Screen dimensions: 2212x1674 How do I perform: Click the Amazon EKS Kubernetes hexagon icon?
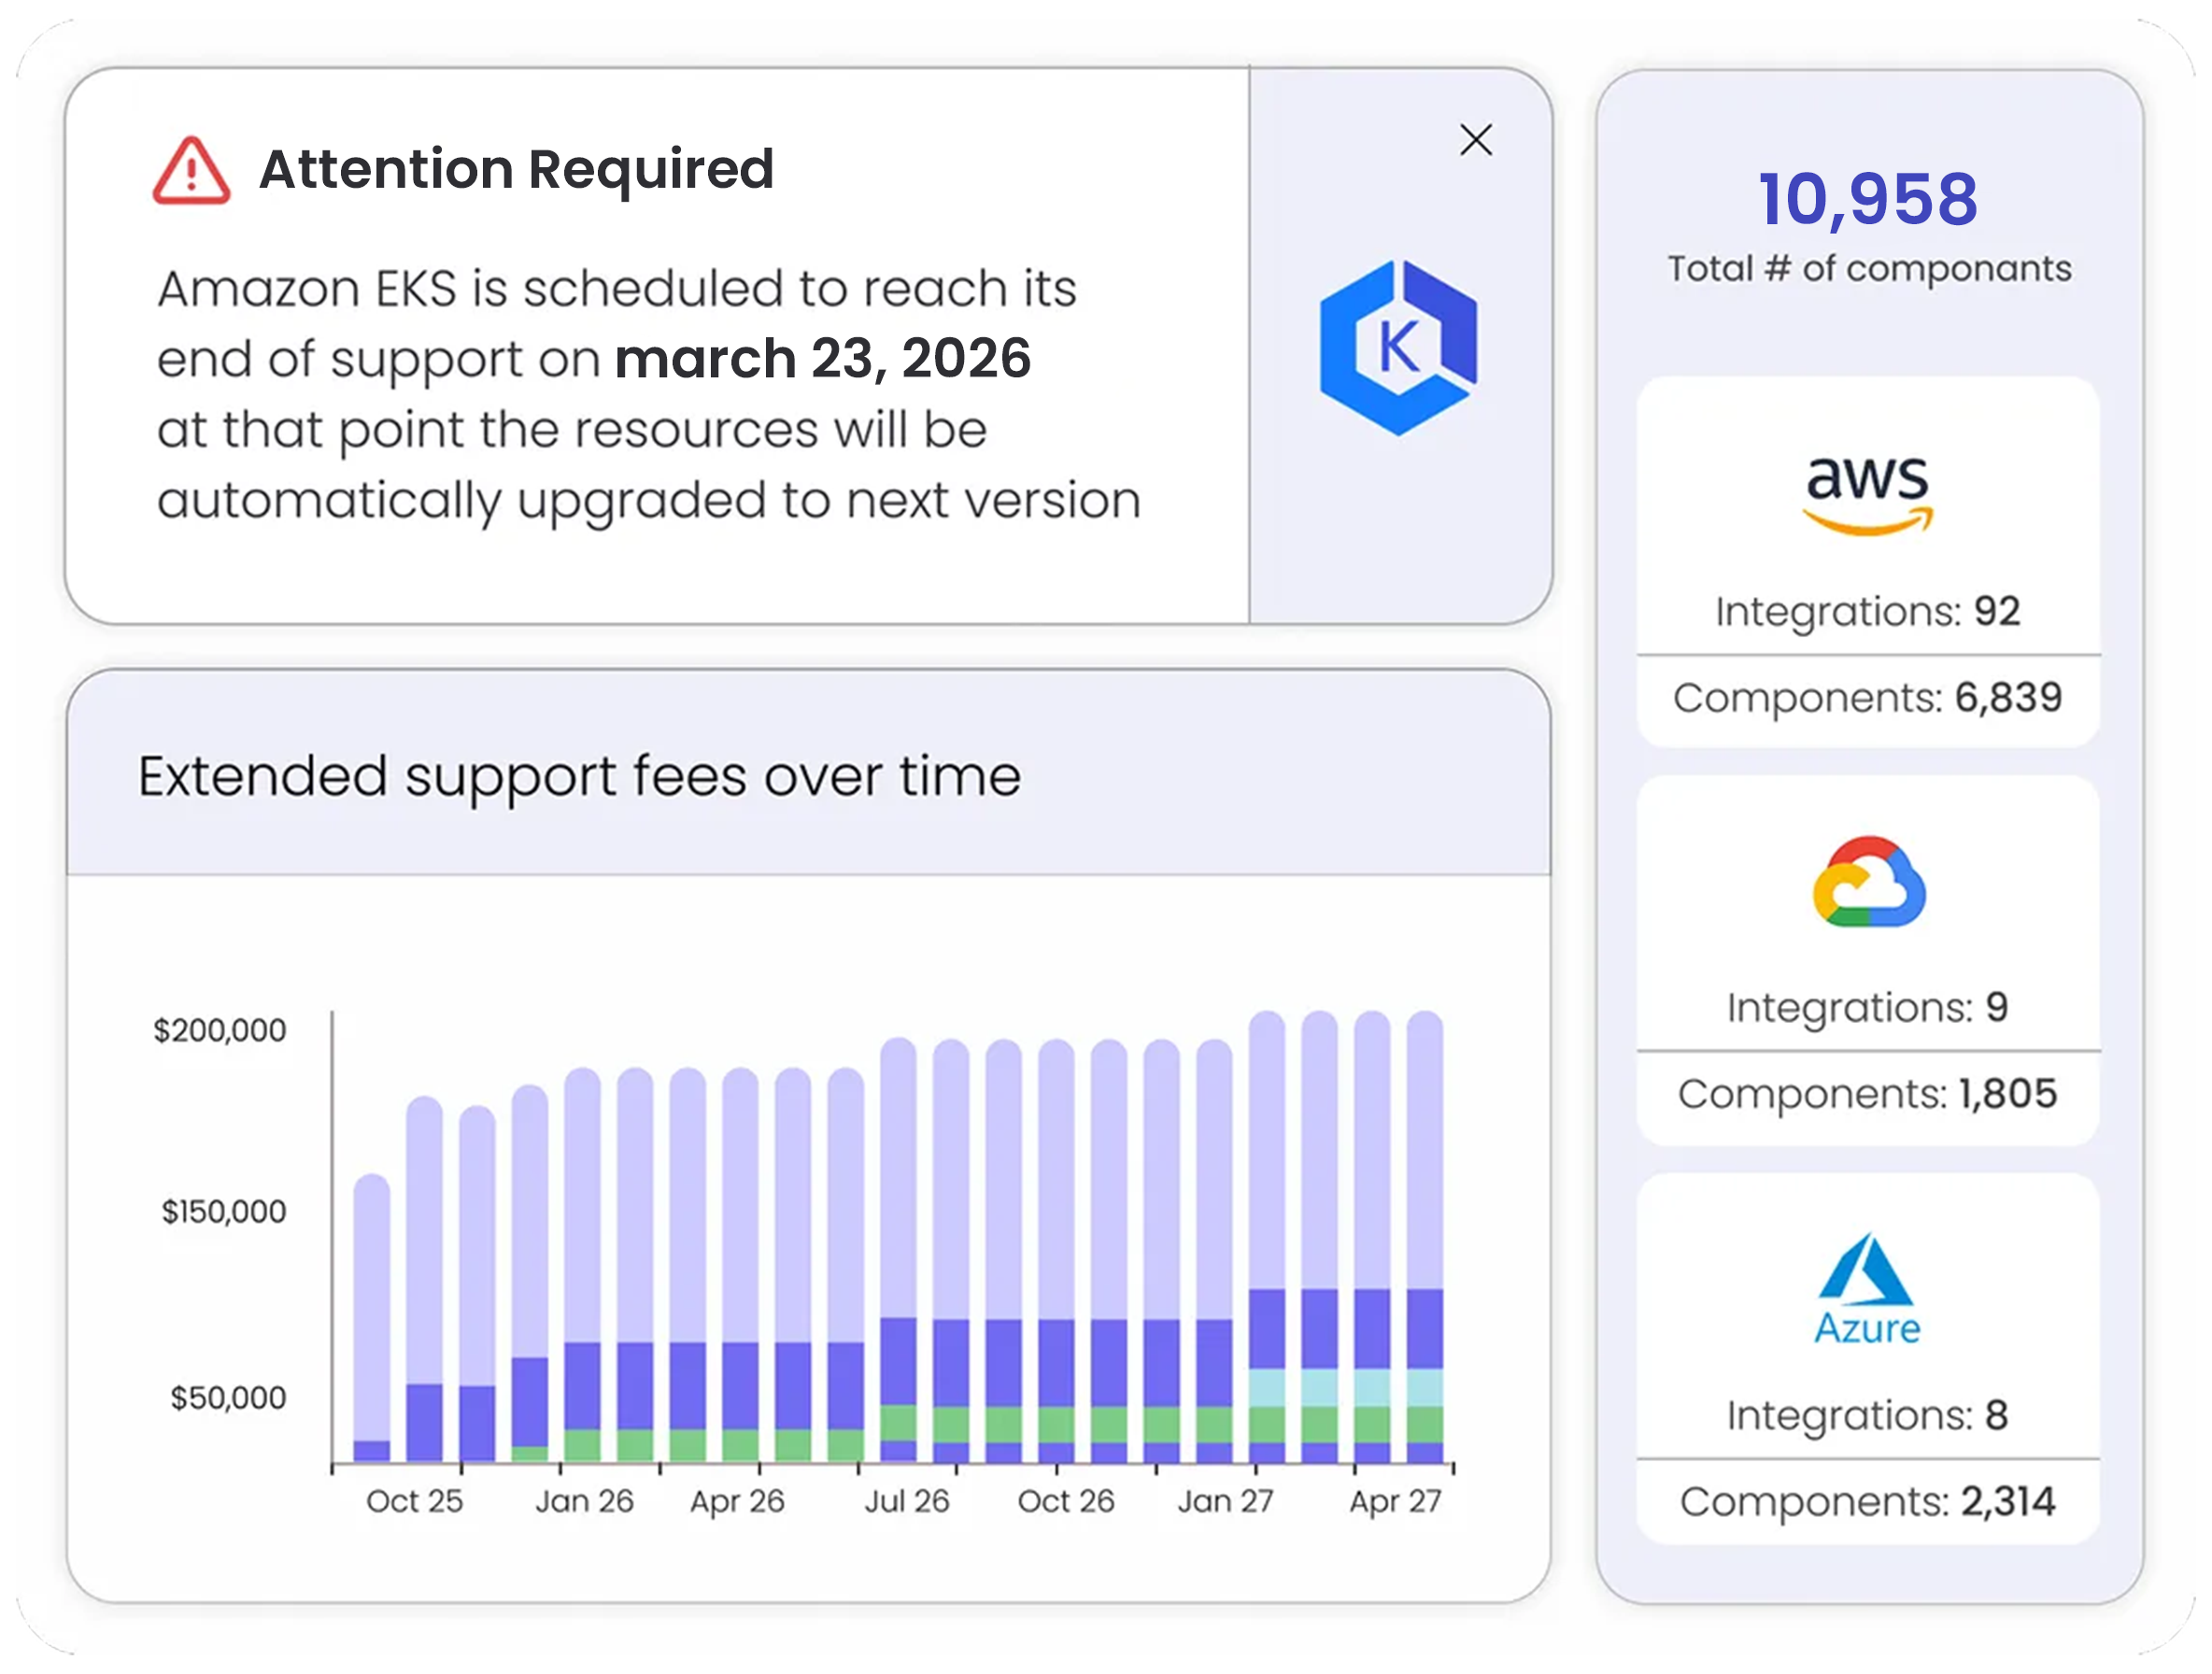tap(1398, 347)
